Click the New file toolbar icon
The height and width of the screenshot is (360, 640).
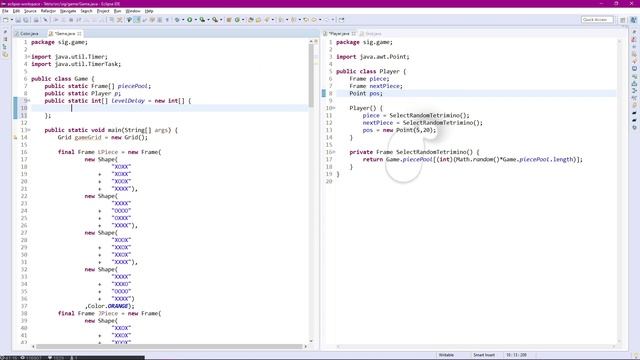tap(5, 20)
